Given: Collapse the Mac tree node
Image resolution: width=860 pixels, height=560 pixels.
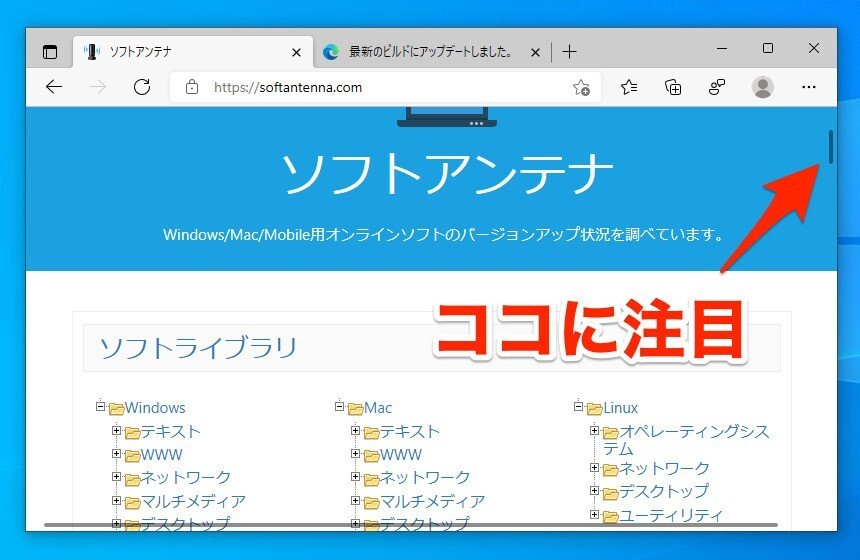Looking at the screenshot, I should [340, 406].
